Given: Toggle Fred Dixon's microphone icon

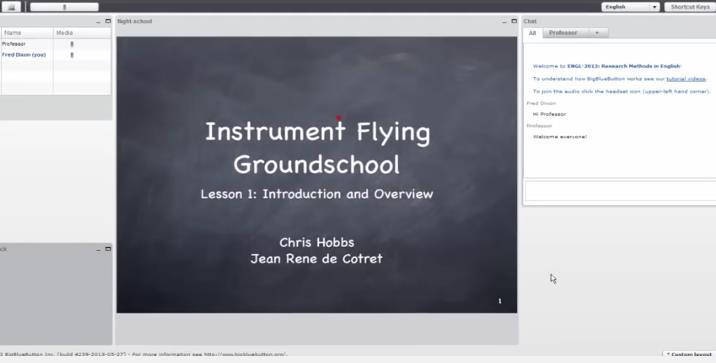Looking at the screenshot, I should click(72, 55).
